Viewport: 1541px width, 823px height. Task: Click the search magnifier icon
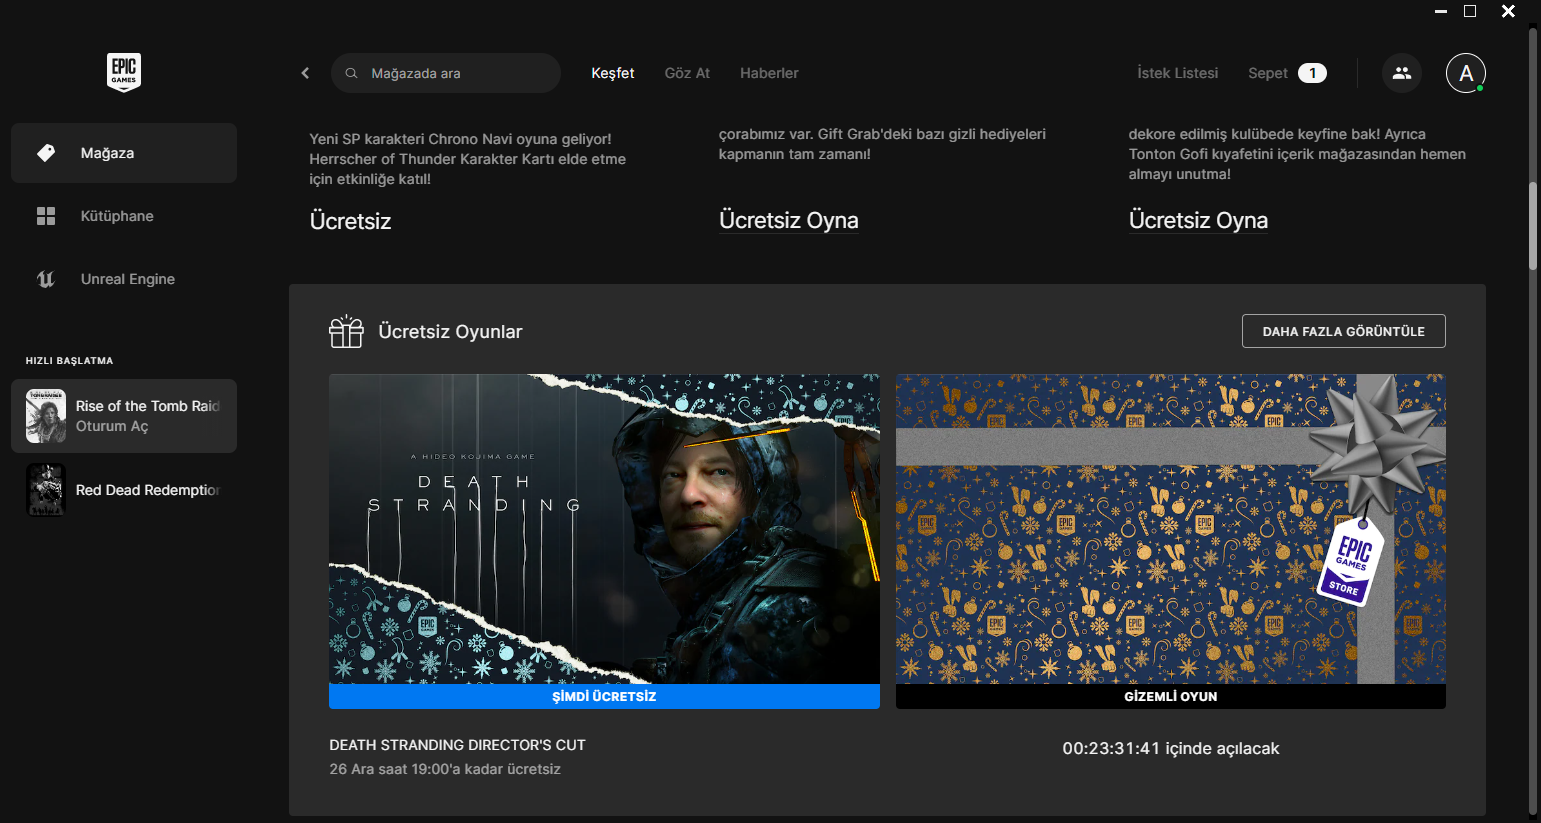[x=351, y=73]
